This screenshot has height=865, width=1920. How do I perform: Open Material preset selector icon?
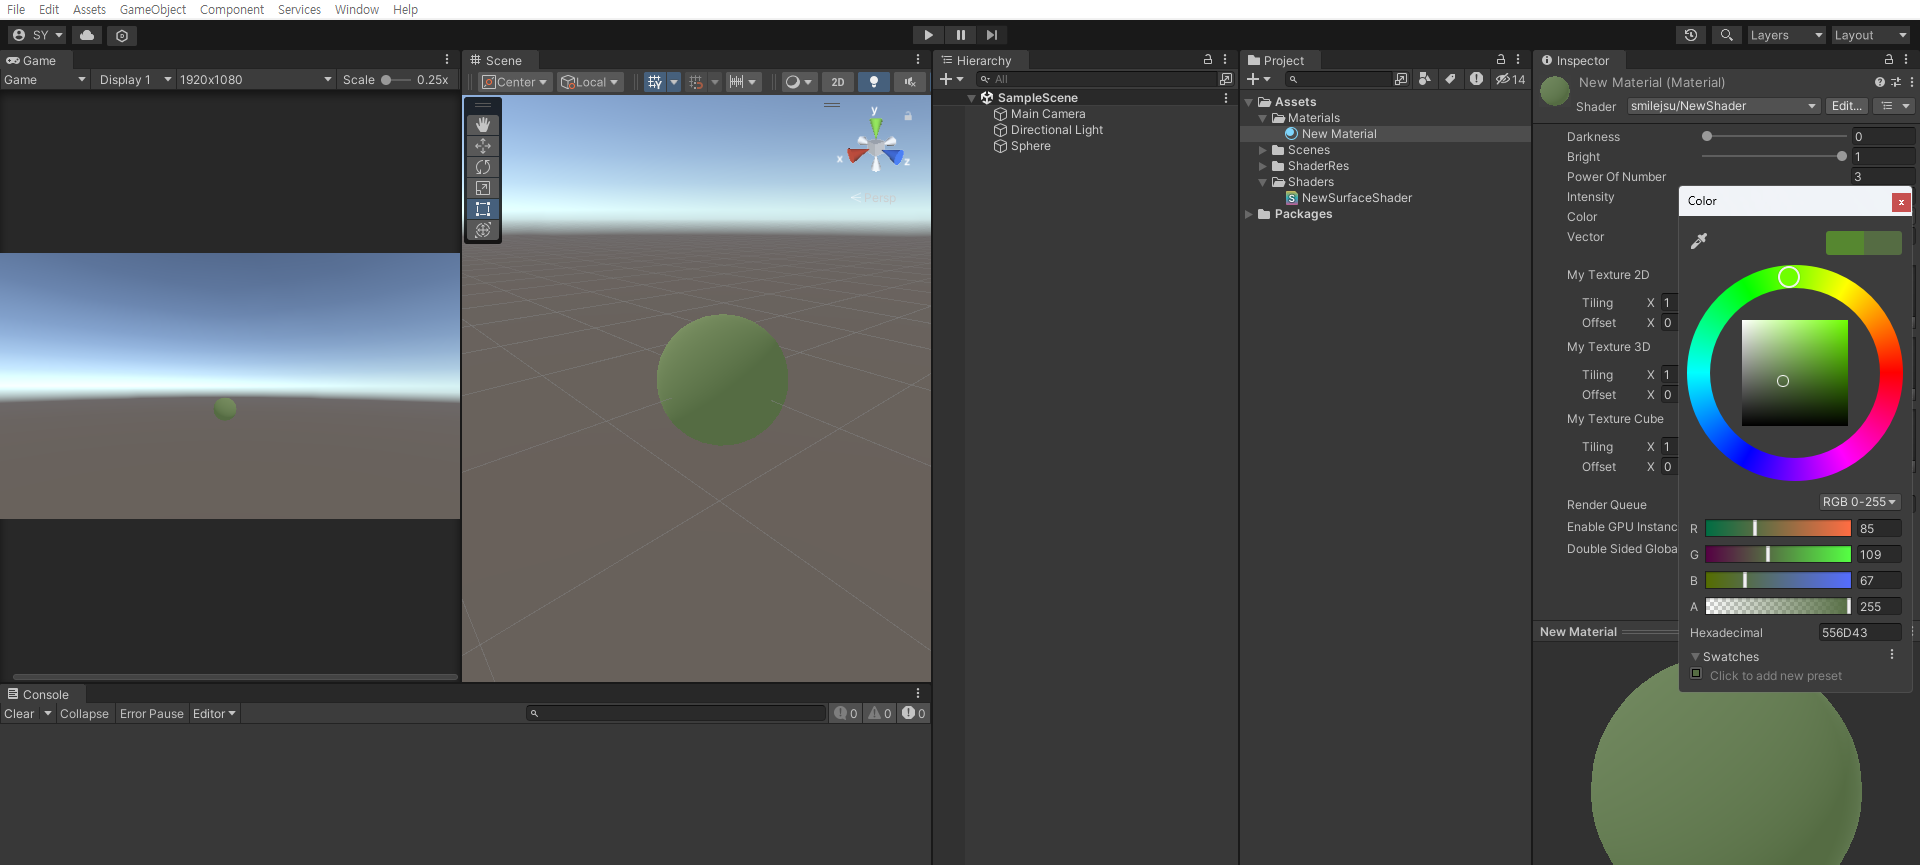[x=1895, y=82]
